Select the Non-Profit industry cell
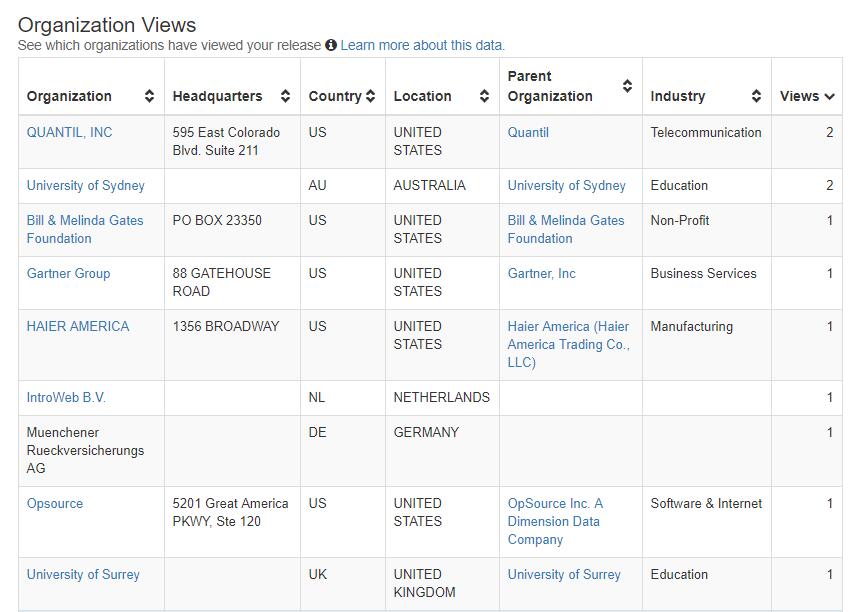This screenshot has height=612, width=863. click(707, 230)
